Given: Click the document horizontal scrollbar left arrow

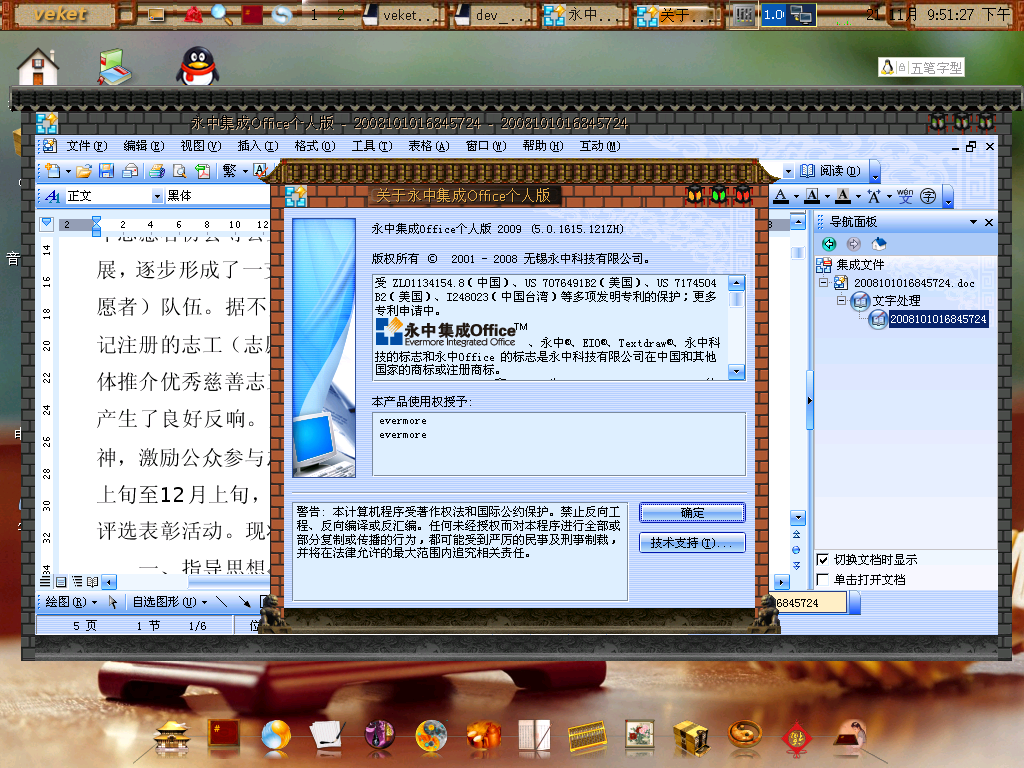Looking at the screenshot, I should [109, 581].
